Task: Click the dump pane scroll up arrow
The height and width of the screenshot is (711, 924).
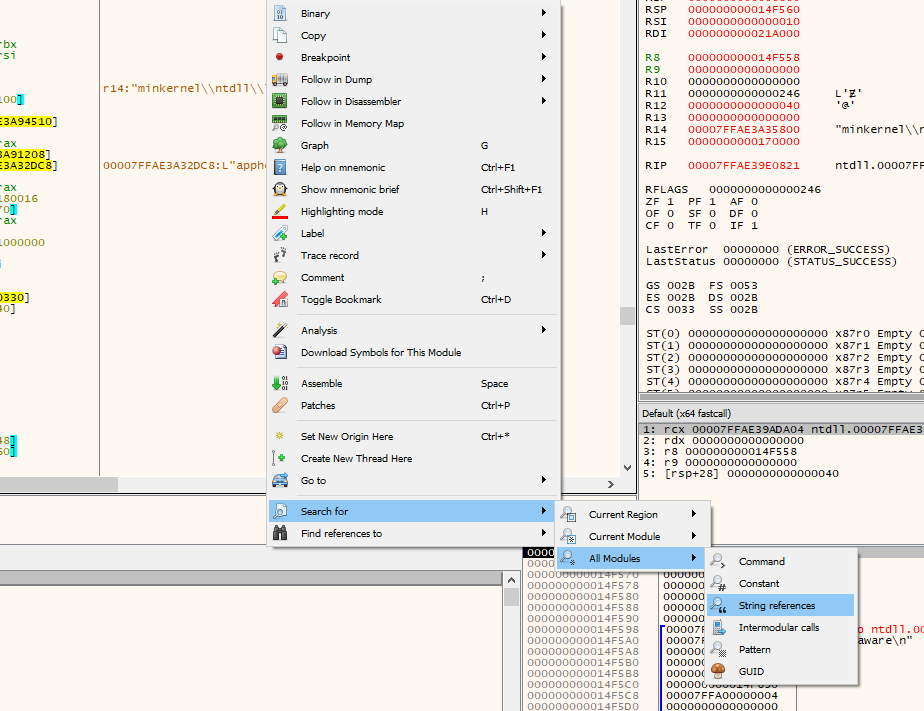Action: [x=512, y=580]
